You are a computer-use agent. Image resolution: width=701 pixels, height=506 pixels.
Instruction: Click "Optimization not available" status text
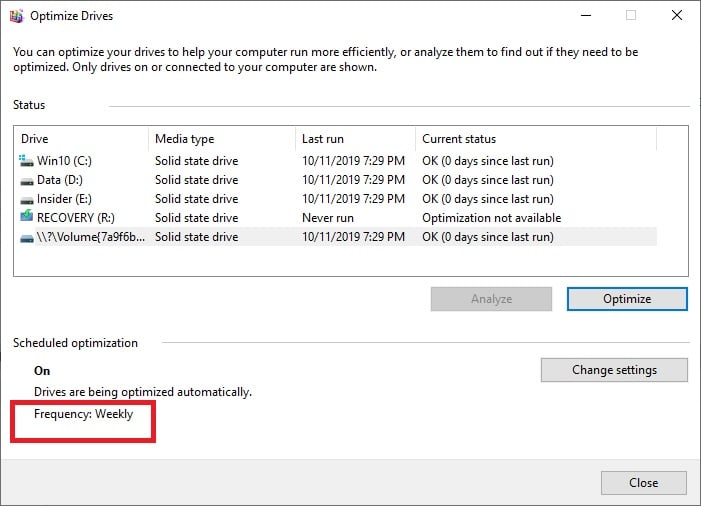(x=491, y=218)
